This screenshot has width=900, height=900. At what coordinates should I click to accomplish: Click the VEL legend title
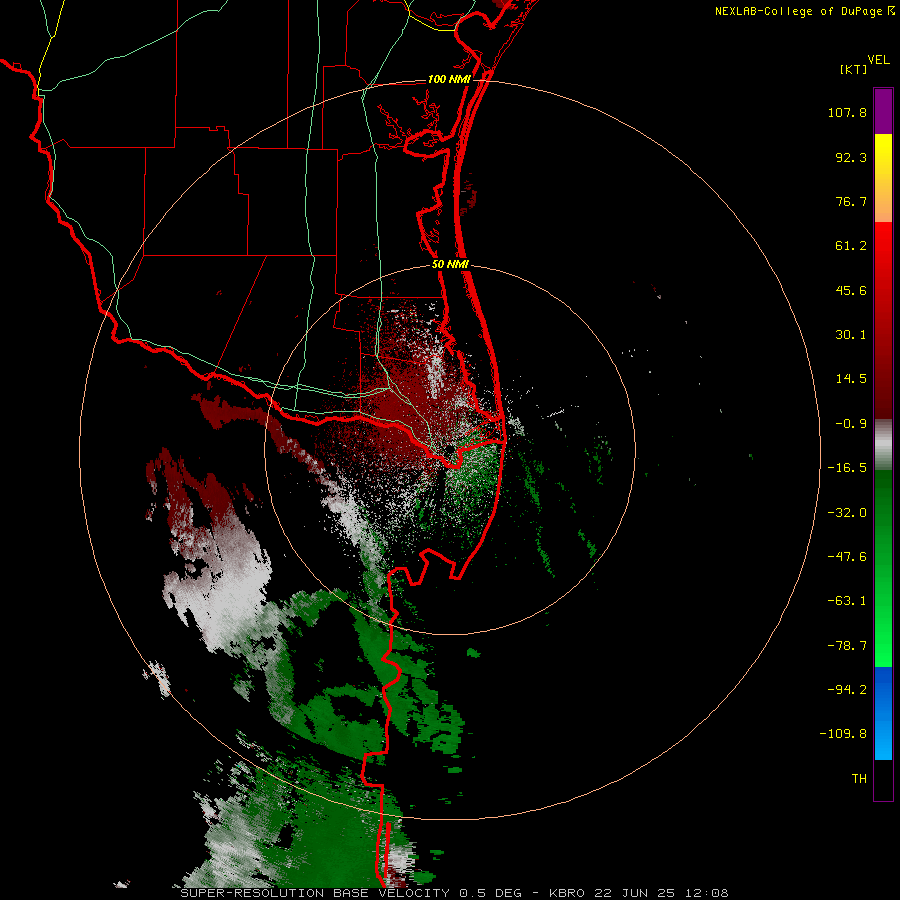click(878, 60)
